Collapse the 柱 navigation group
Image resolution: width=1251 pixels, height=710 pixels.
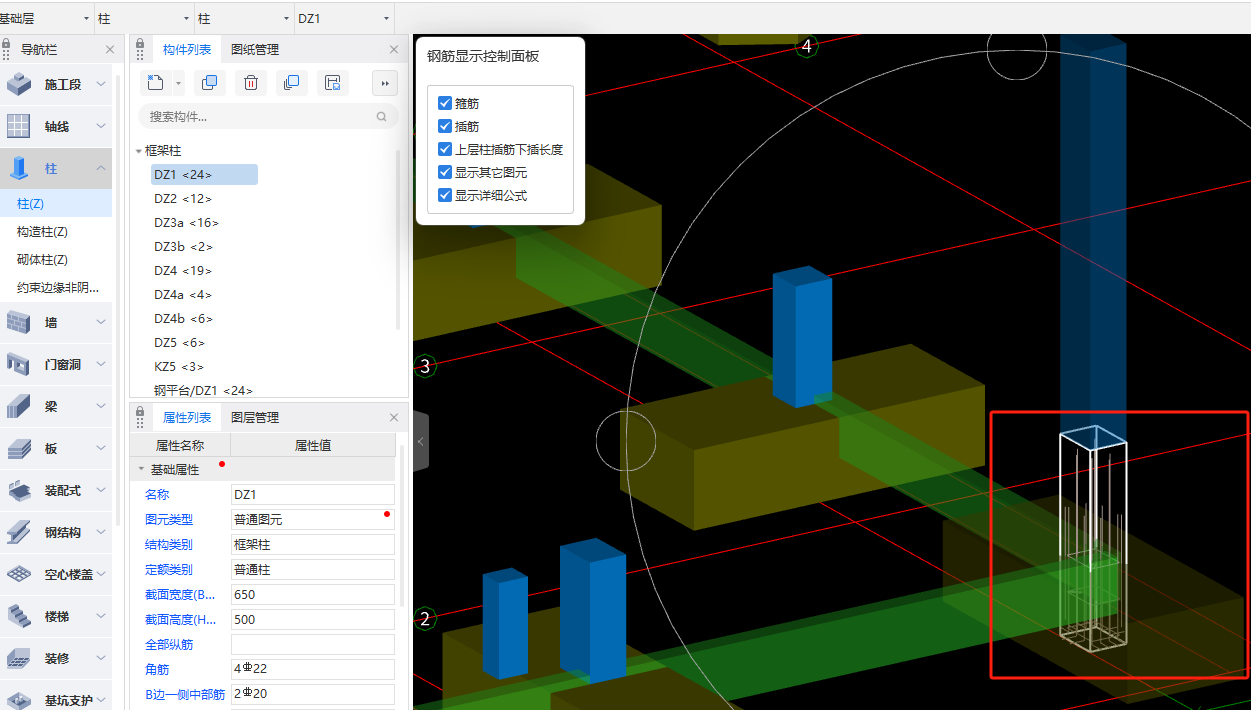101,169
